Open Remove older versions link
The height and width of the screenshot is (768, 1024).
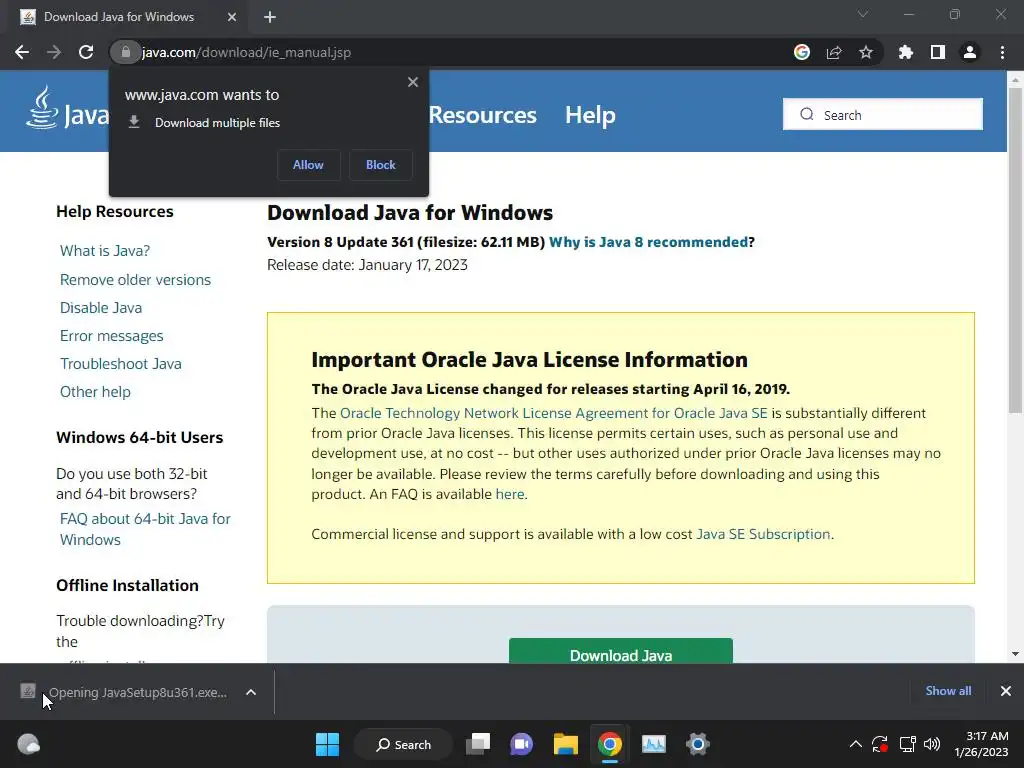[135, 280]
